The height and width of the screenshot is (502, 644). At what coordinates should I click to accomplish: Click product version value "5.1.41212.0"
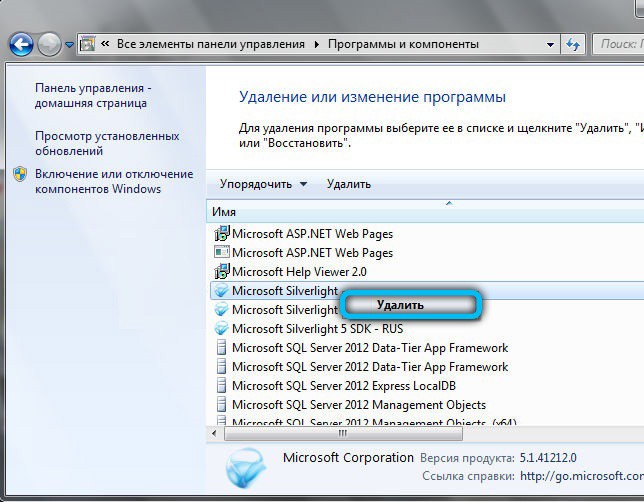[x=548, y=458]
